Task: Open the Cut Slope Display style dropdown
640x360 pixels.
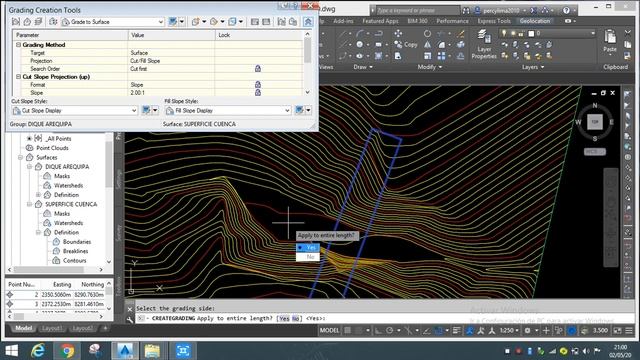Action: coord(134,110)
